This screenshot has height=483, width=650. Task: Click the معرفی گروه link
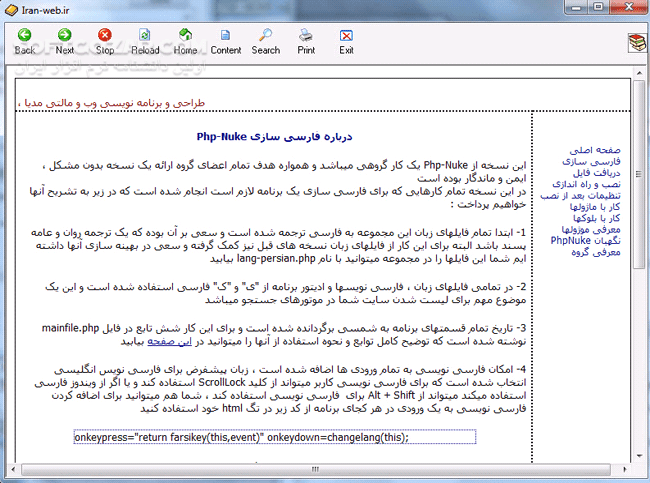point(593,253)
